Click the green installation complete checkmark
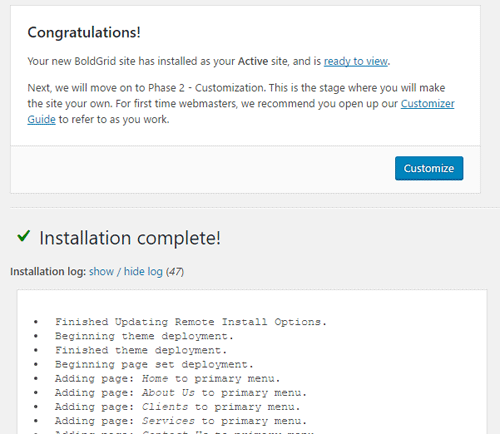This screenshot has height=434, width=500. 24,236
